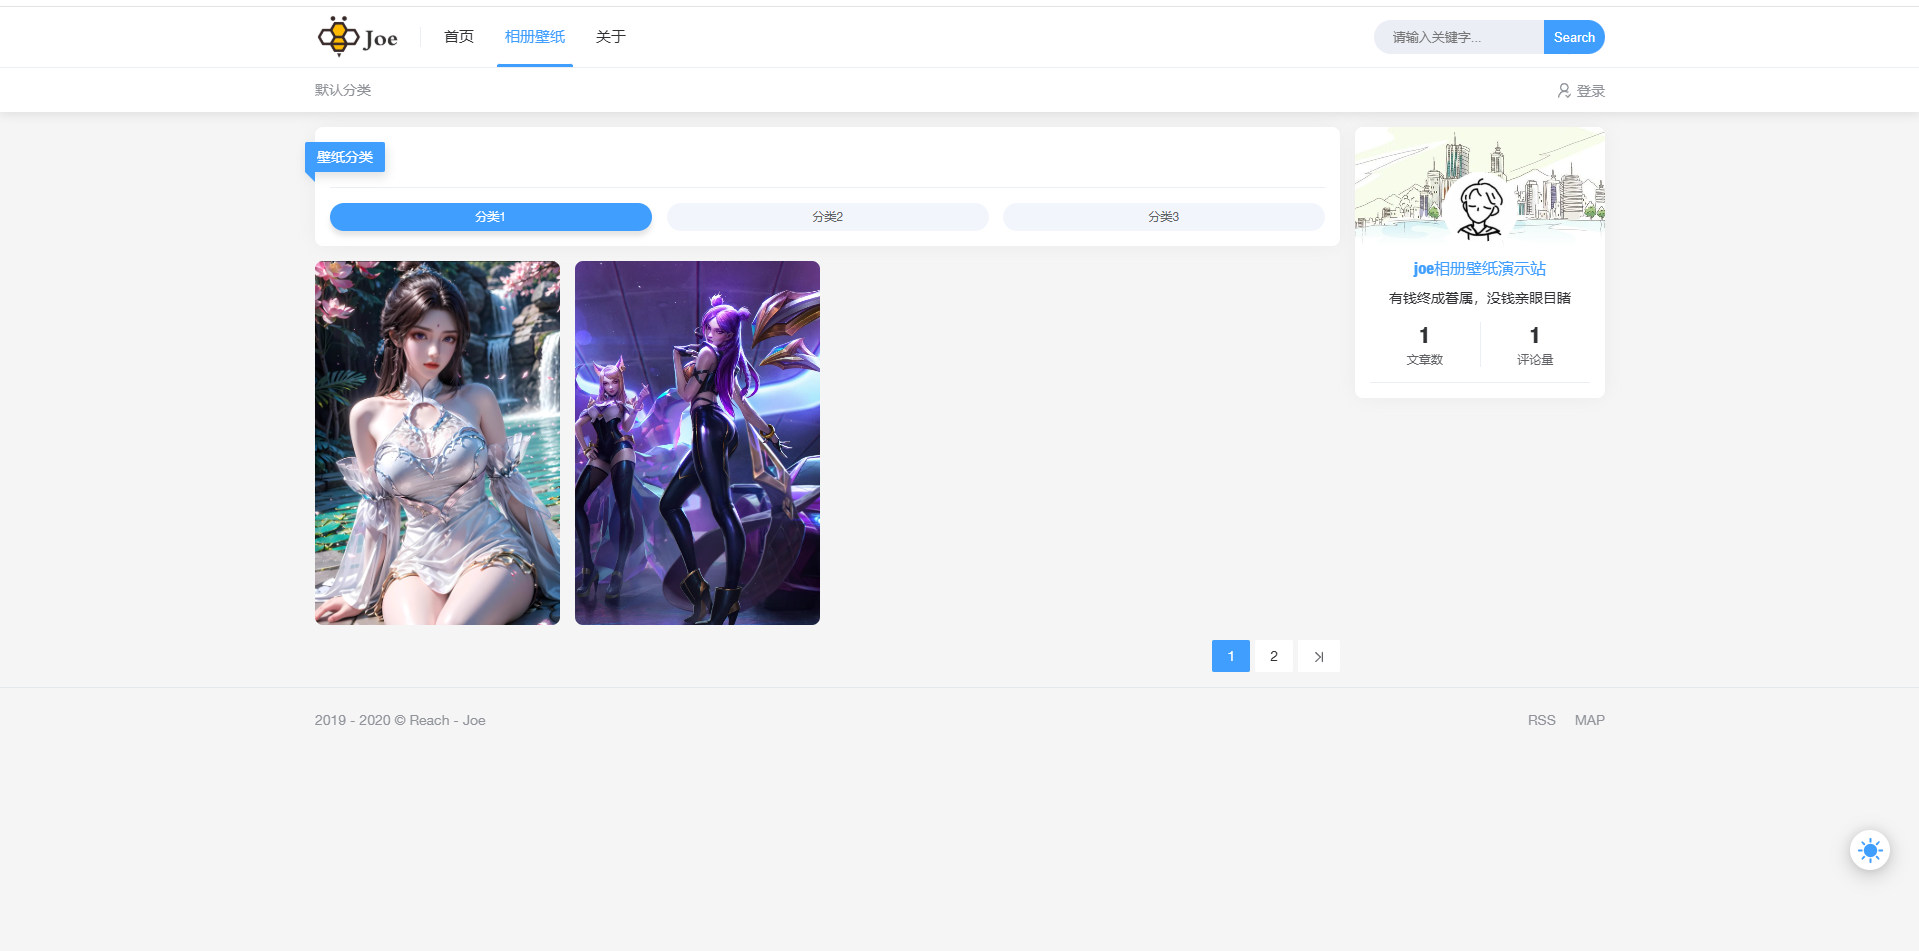
Task: Open the 首页 menu item
Action: click(459, 37)
